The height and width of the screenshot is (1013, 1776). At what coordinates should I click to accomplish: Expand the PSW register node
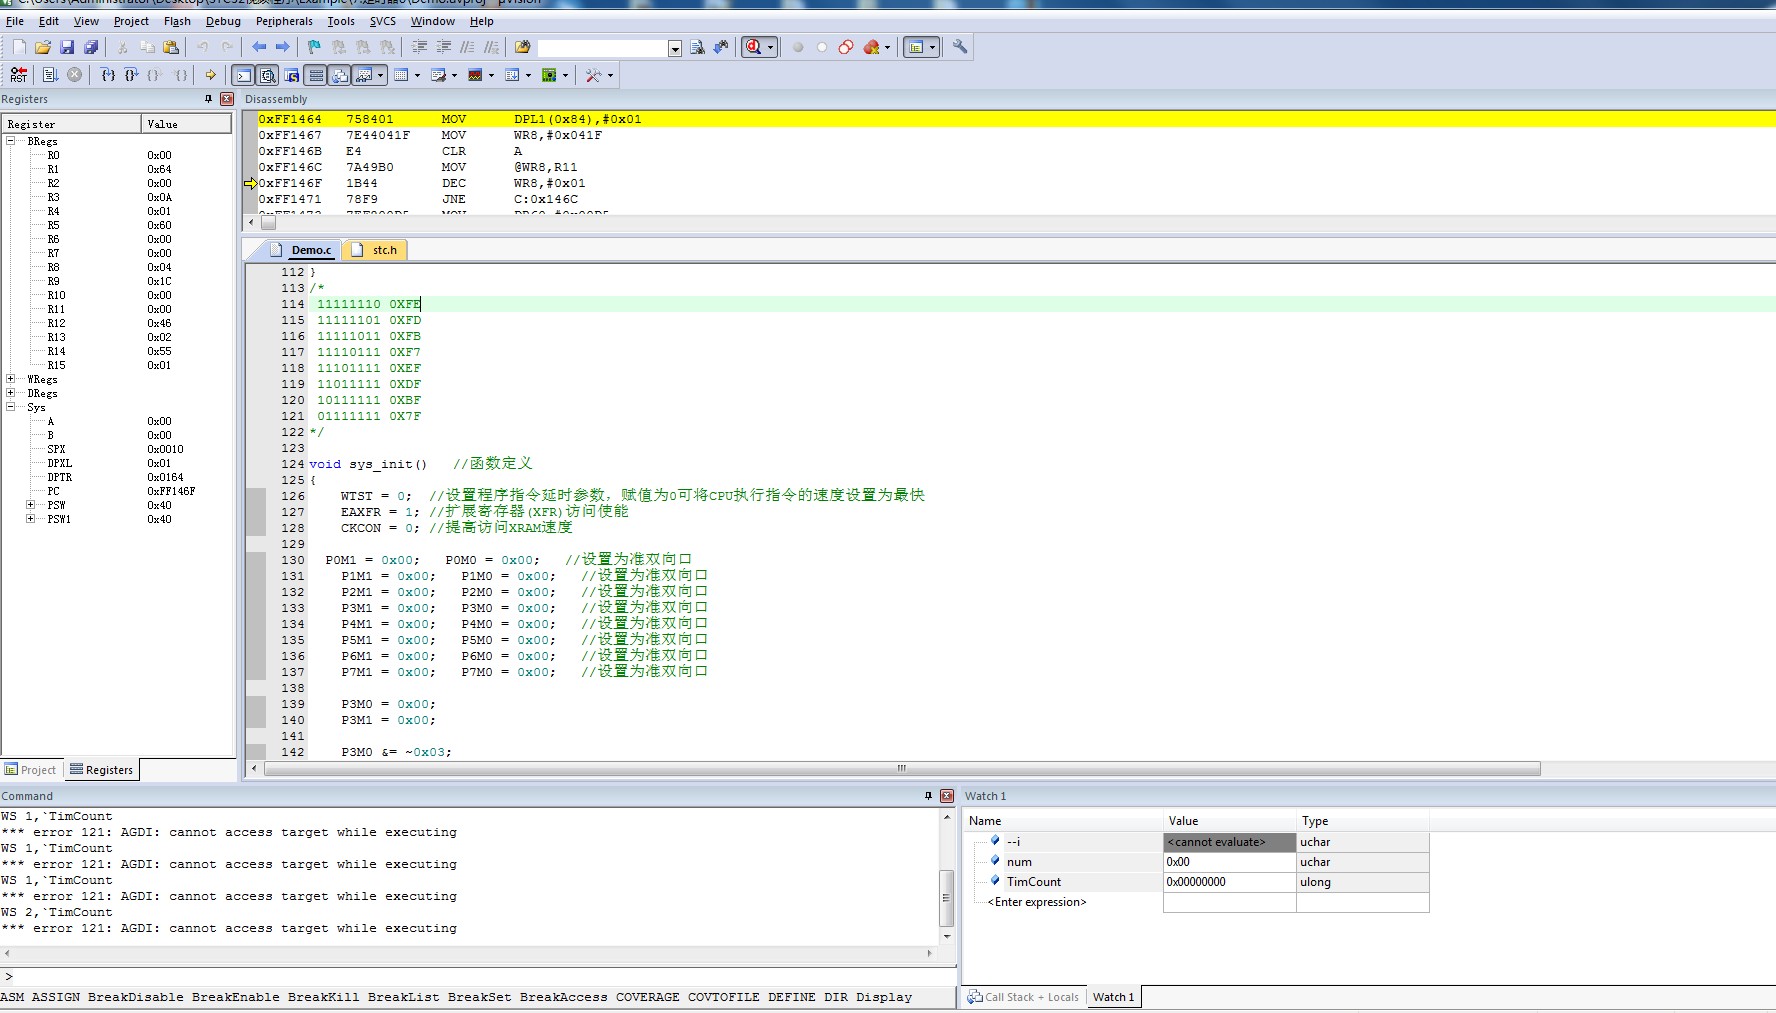coord(31,505)
